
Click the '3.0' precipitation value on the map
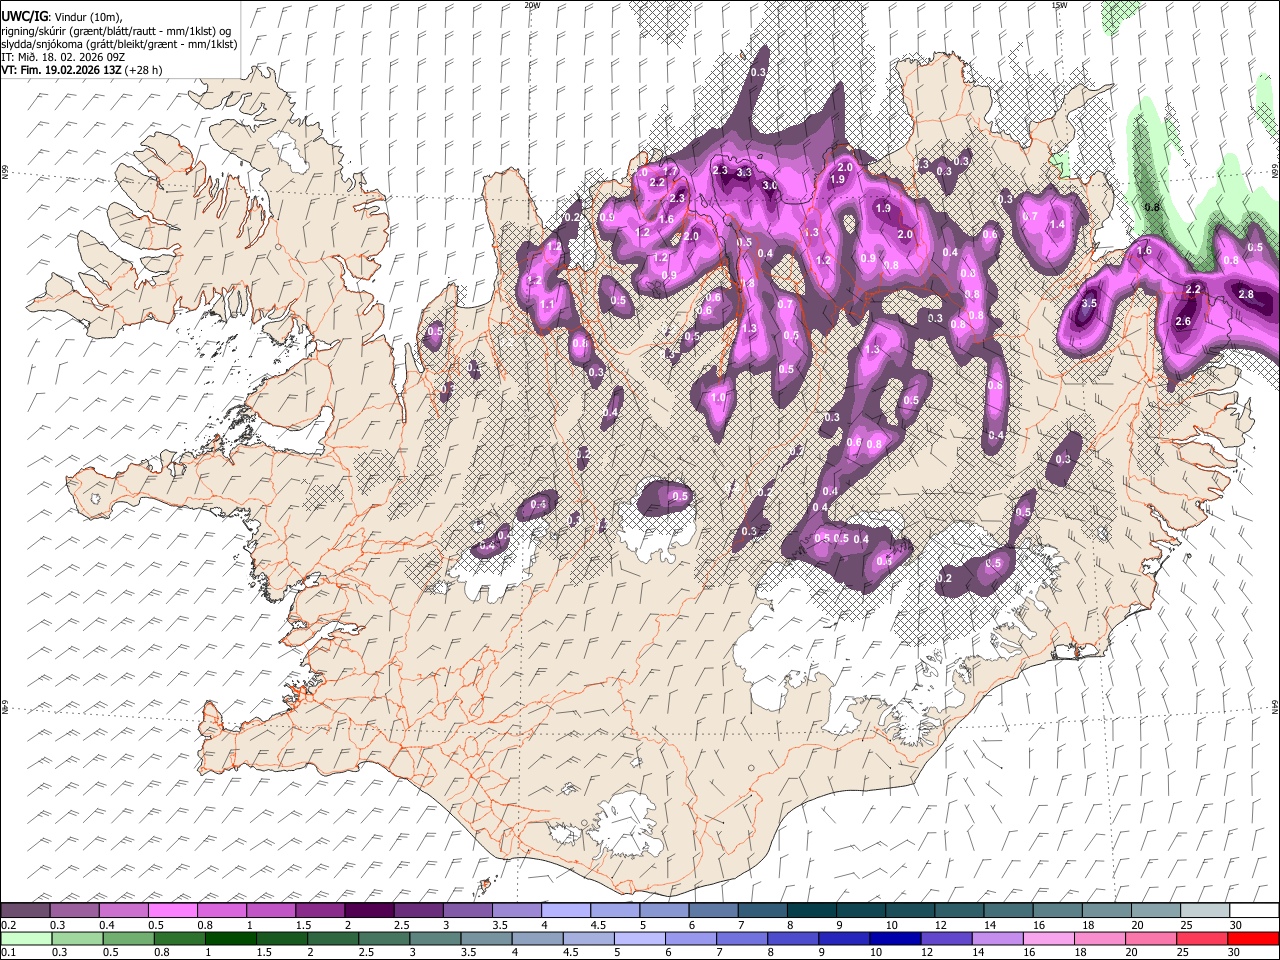770,185
